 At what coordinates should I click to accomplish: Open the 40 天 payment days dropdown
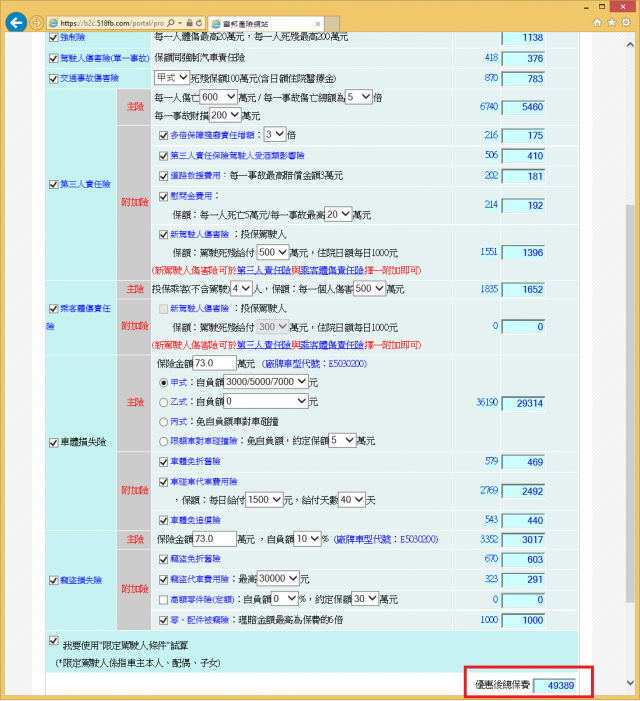tap(351, 499)
